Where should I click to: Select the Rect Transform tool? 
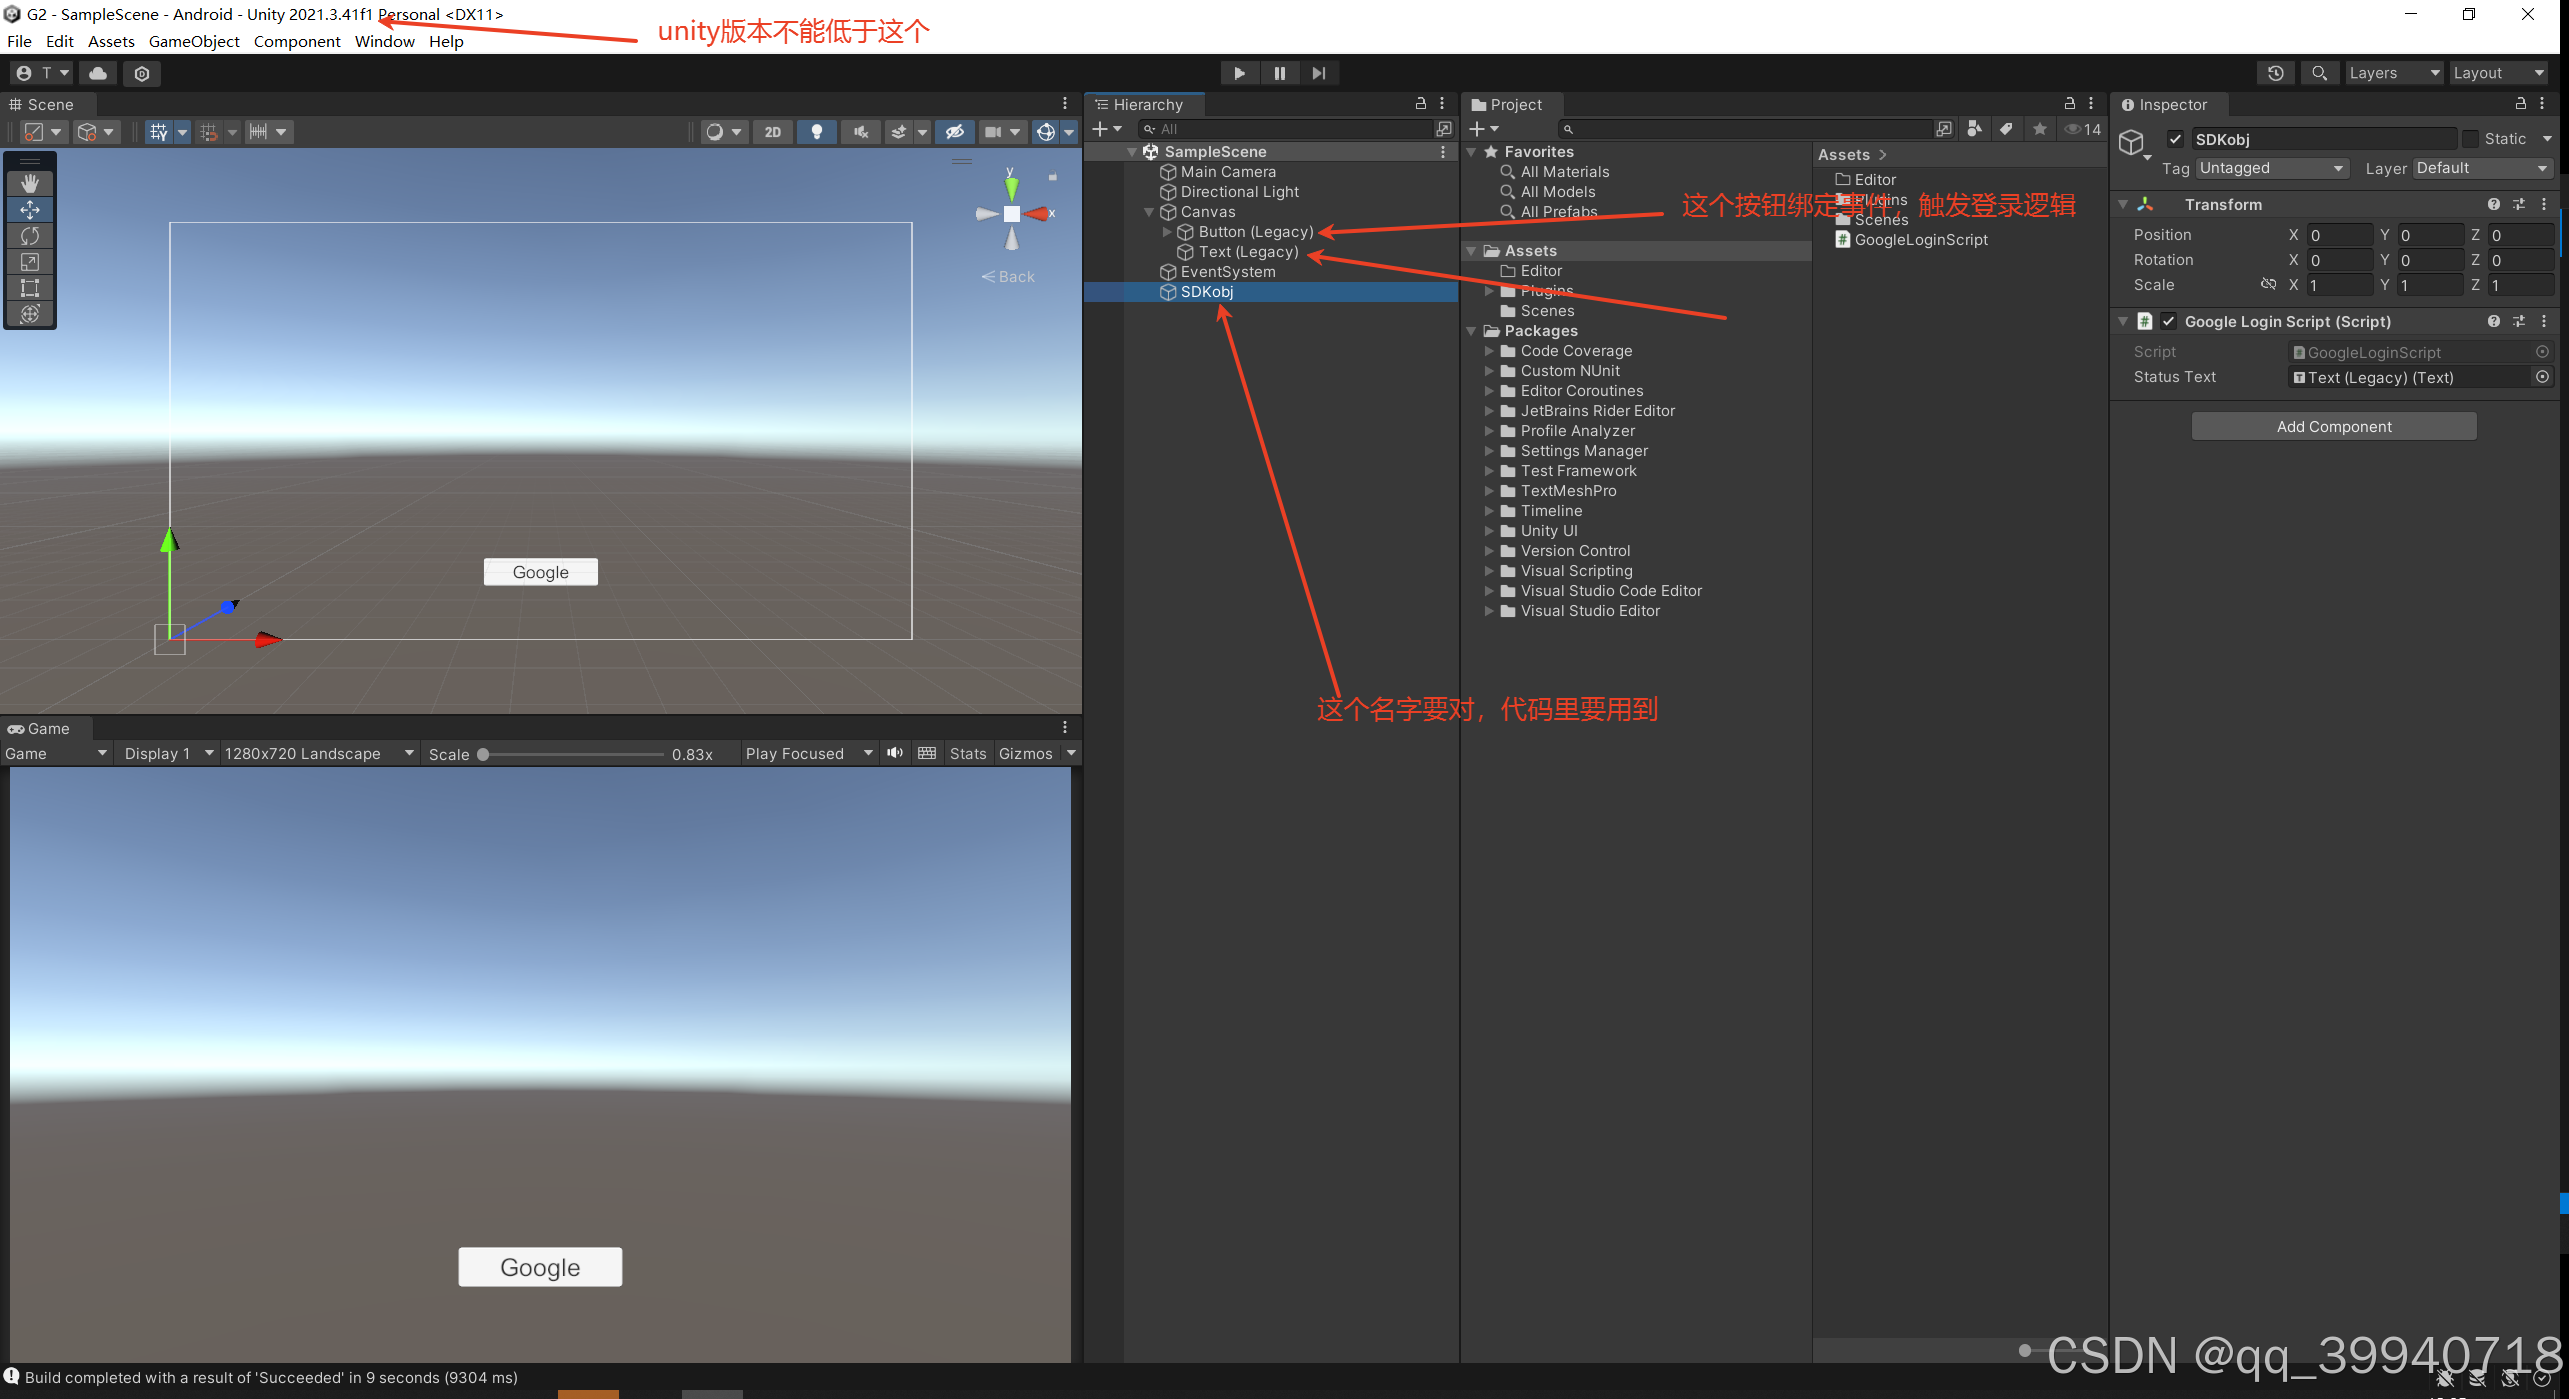[30, 288]
